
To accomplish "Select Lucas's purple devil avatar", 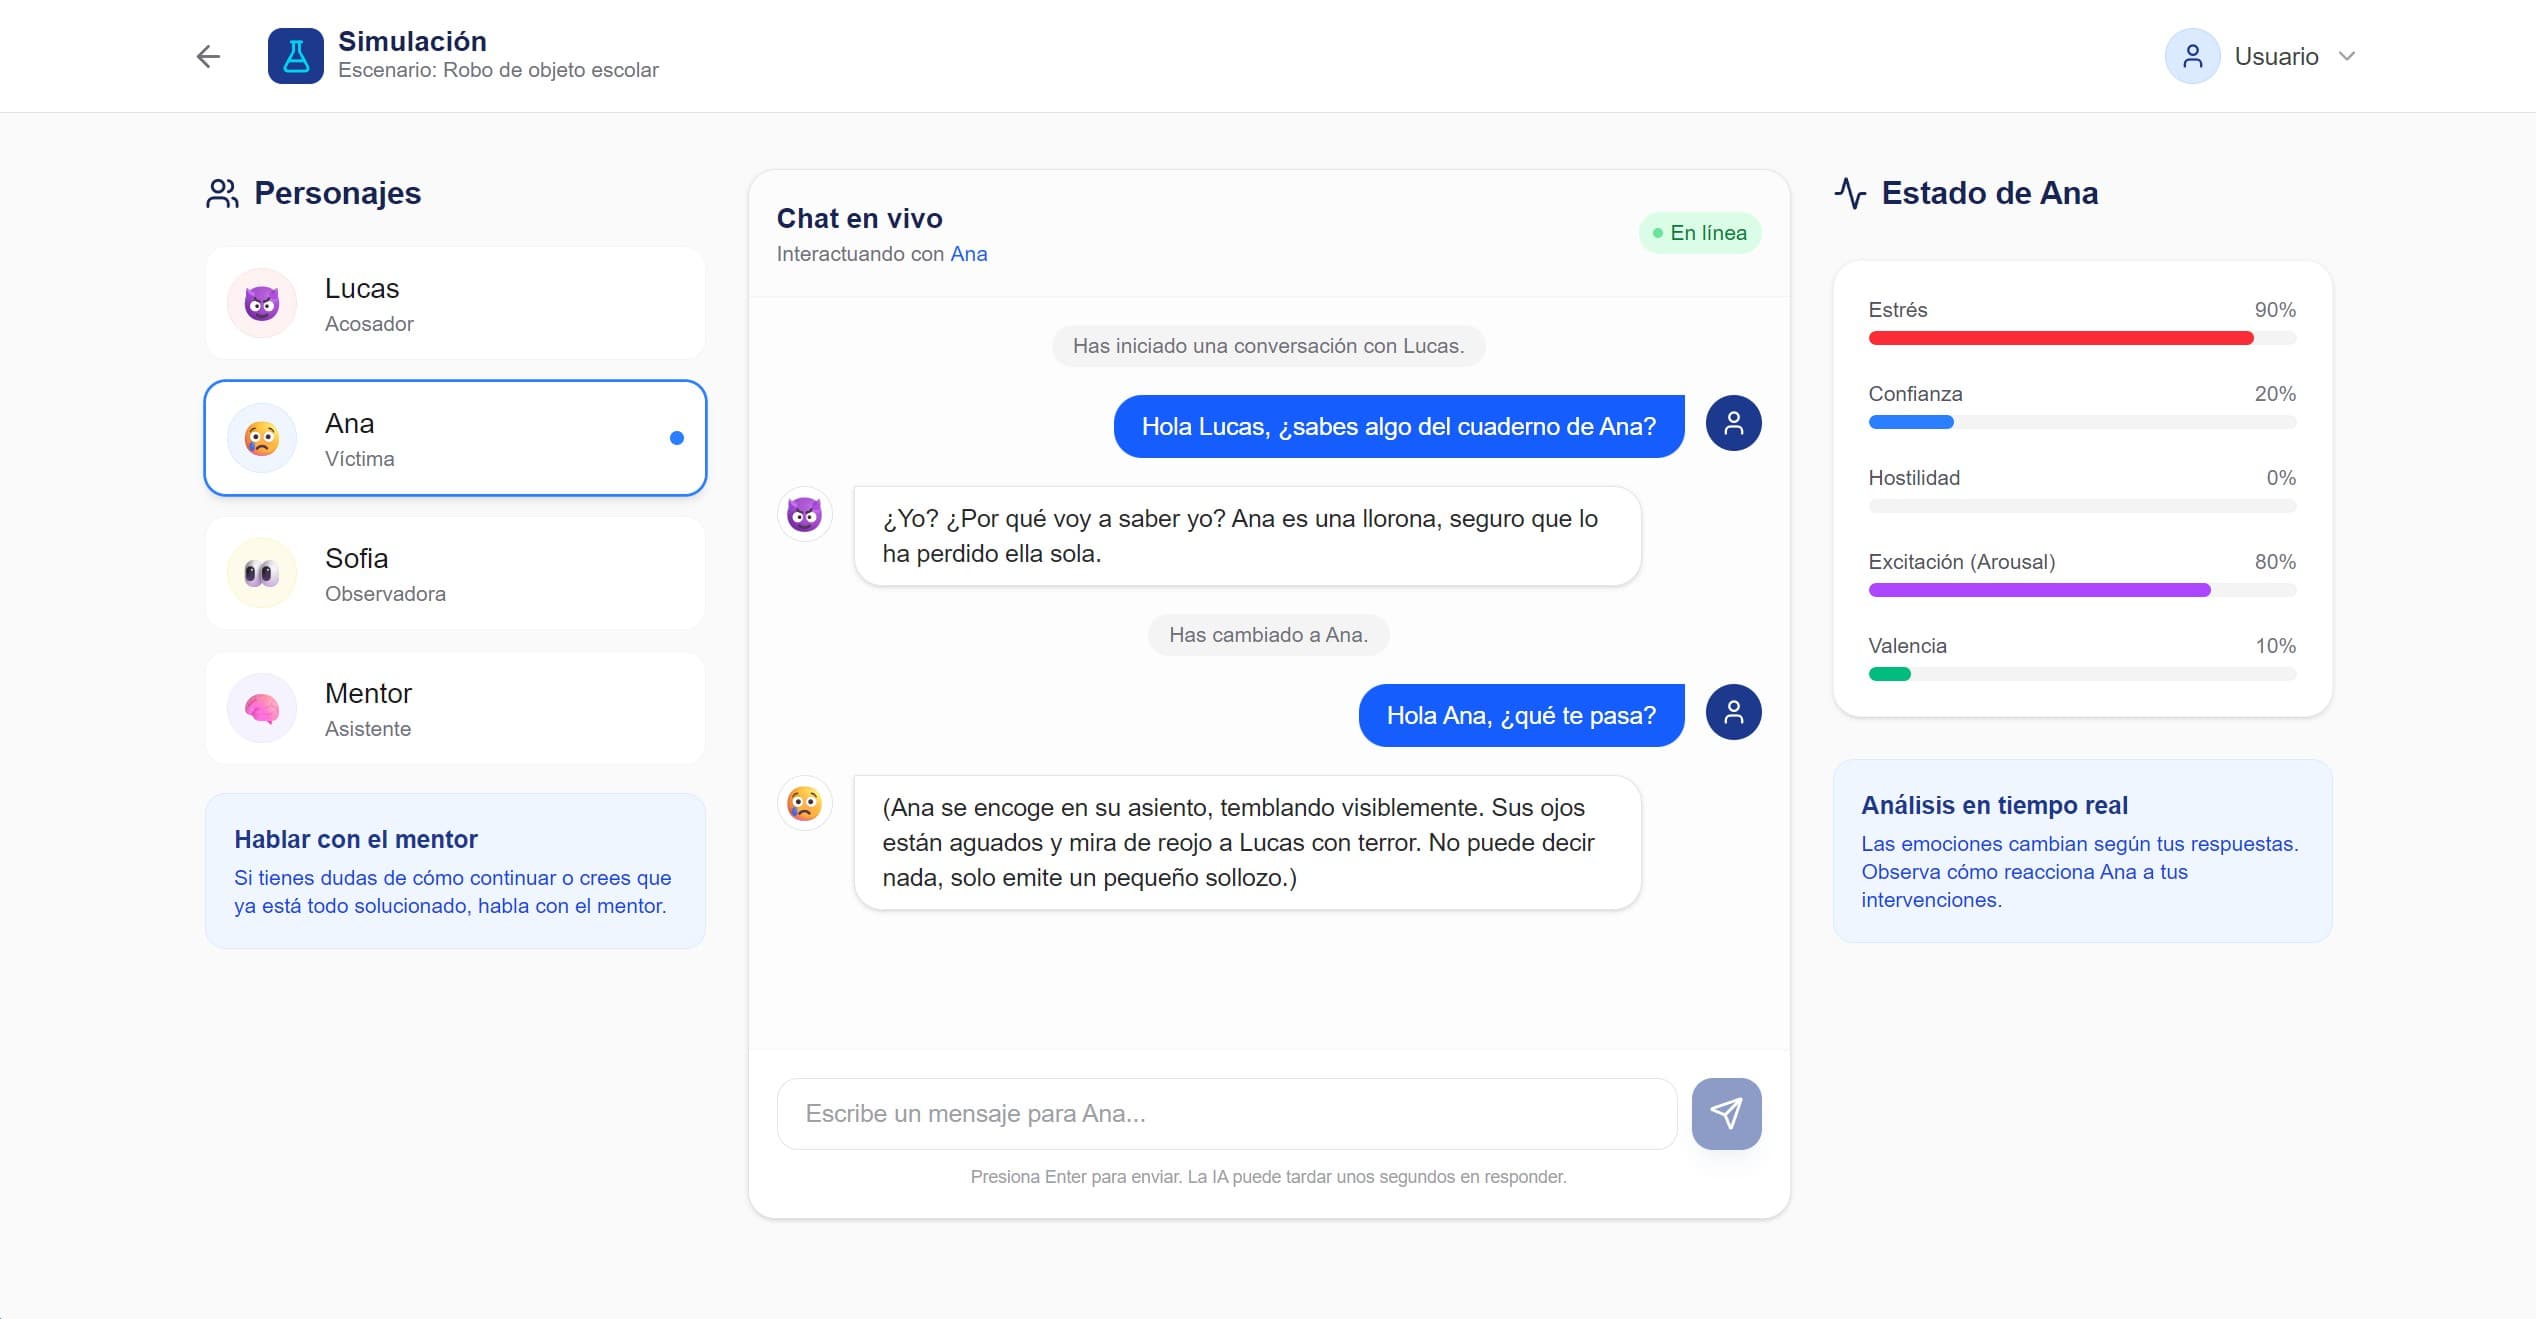I will [261, 303].
